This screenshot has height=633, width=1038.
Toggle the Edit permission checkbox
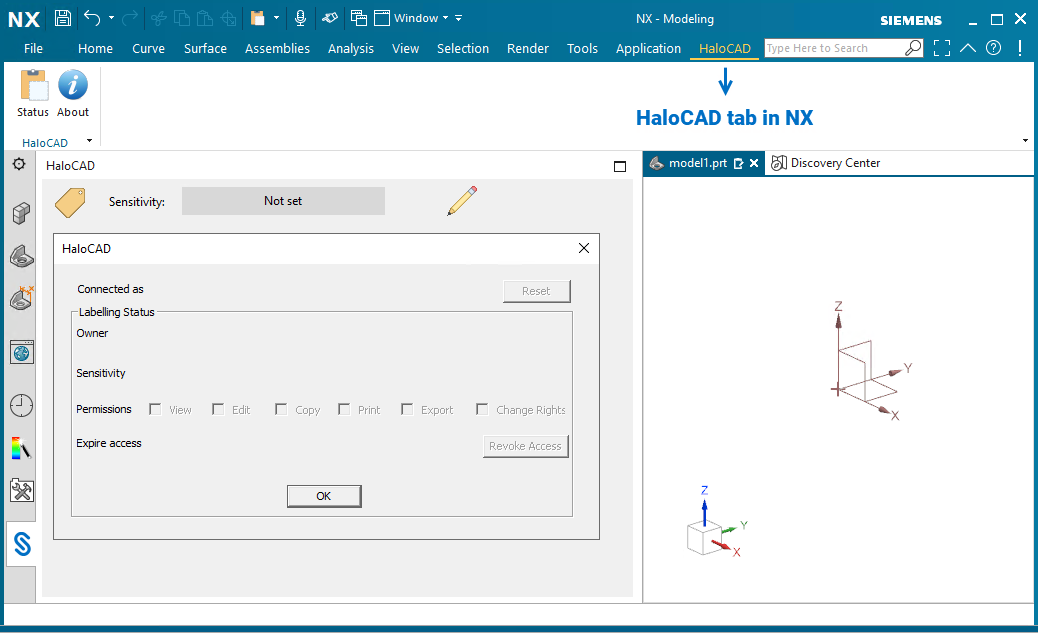click(x=217, y=409)
